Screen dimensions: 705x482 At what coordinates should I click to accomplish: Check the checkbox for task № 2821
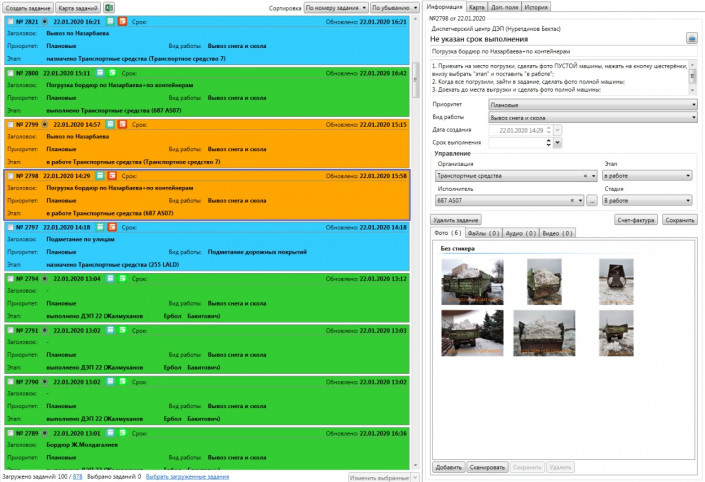point(10,21)
